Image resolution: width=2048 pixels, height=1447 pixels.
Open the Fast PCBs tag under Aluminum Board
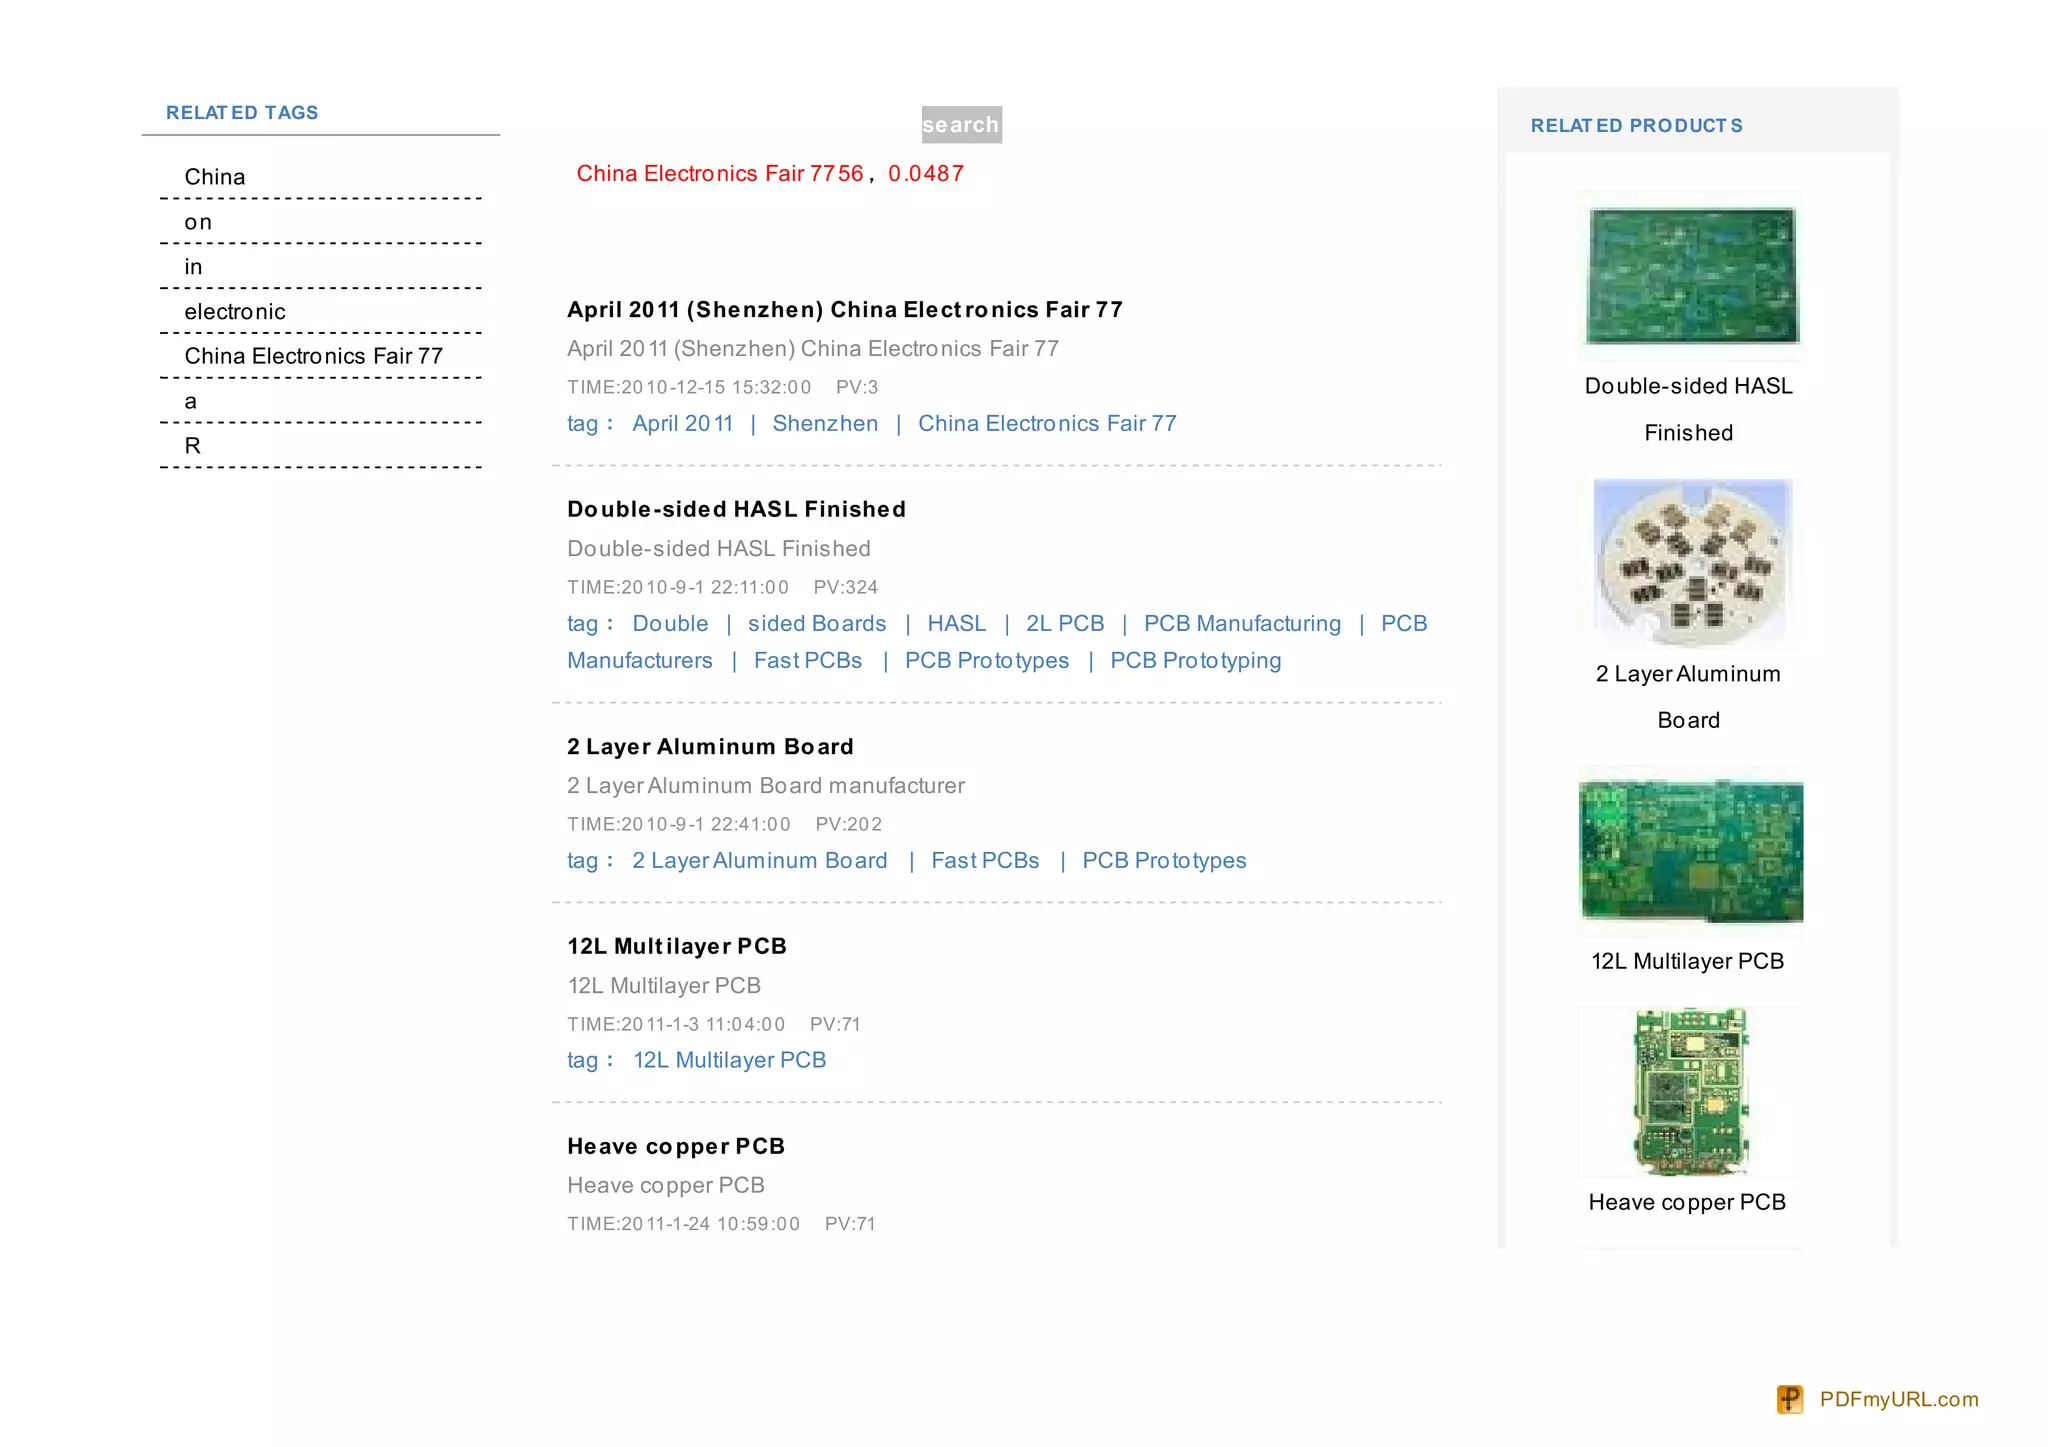pyautogui.click(x=984, y=861)
